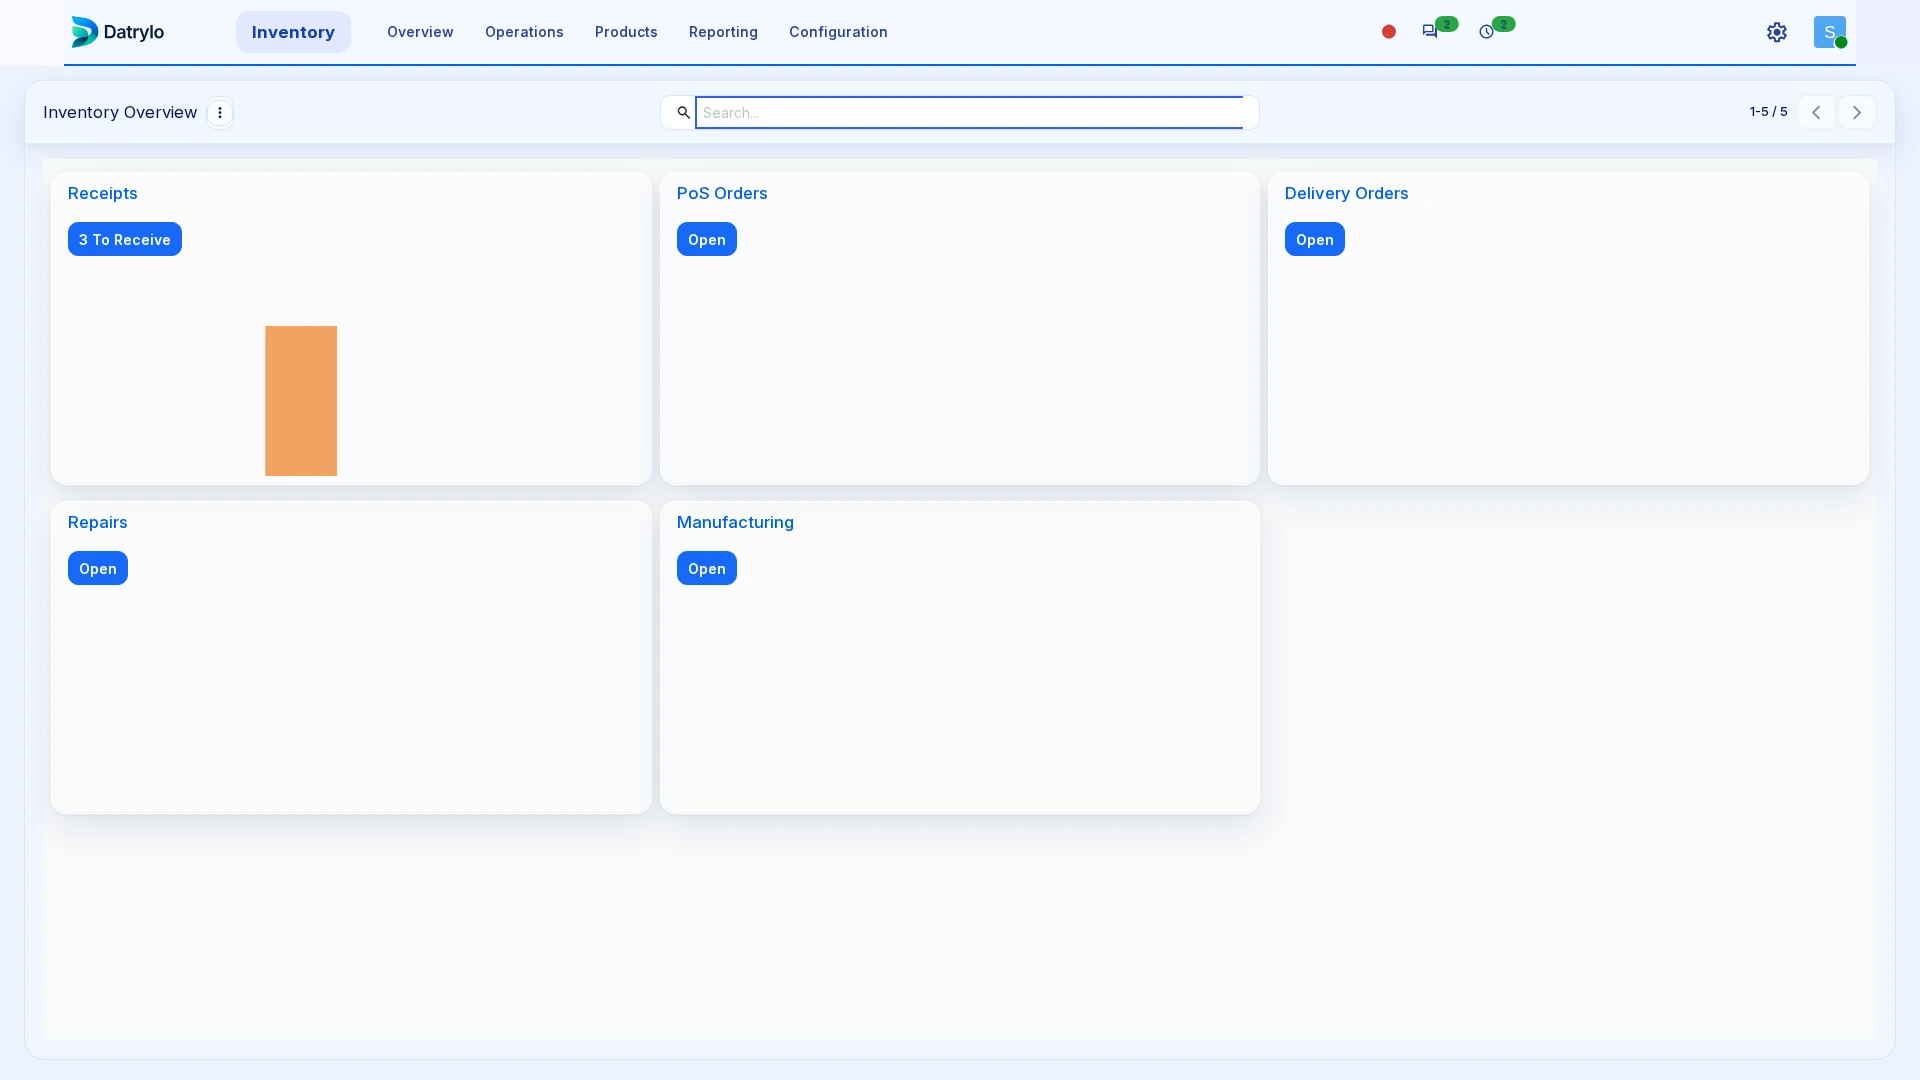Focus the Search input field
This screenshot has width=1920, height=1080.
969,112
